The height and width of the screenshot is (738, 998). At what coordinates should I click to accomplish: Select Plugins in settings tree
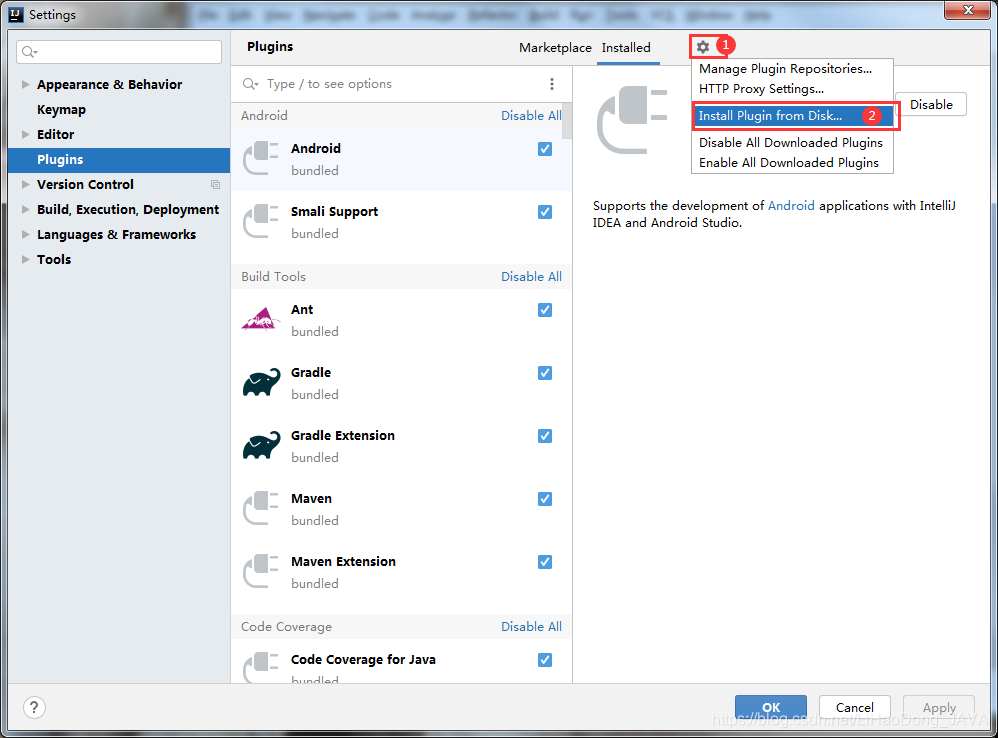click(119, 160)
